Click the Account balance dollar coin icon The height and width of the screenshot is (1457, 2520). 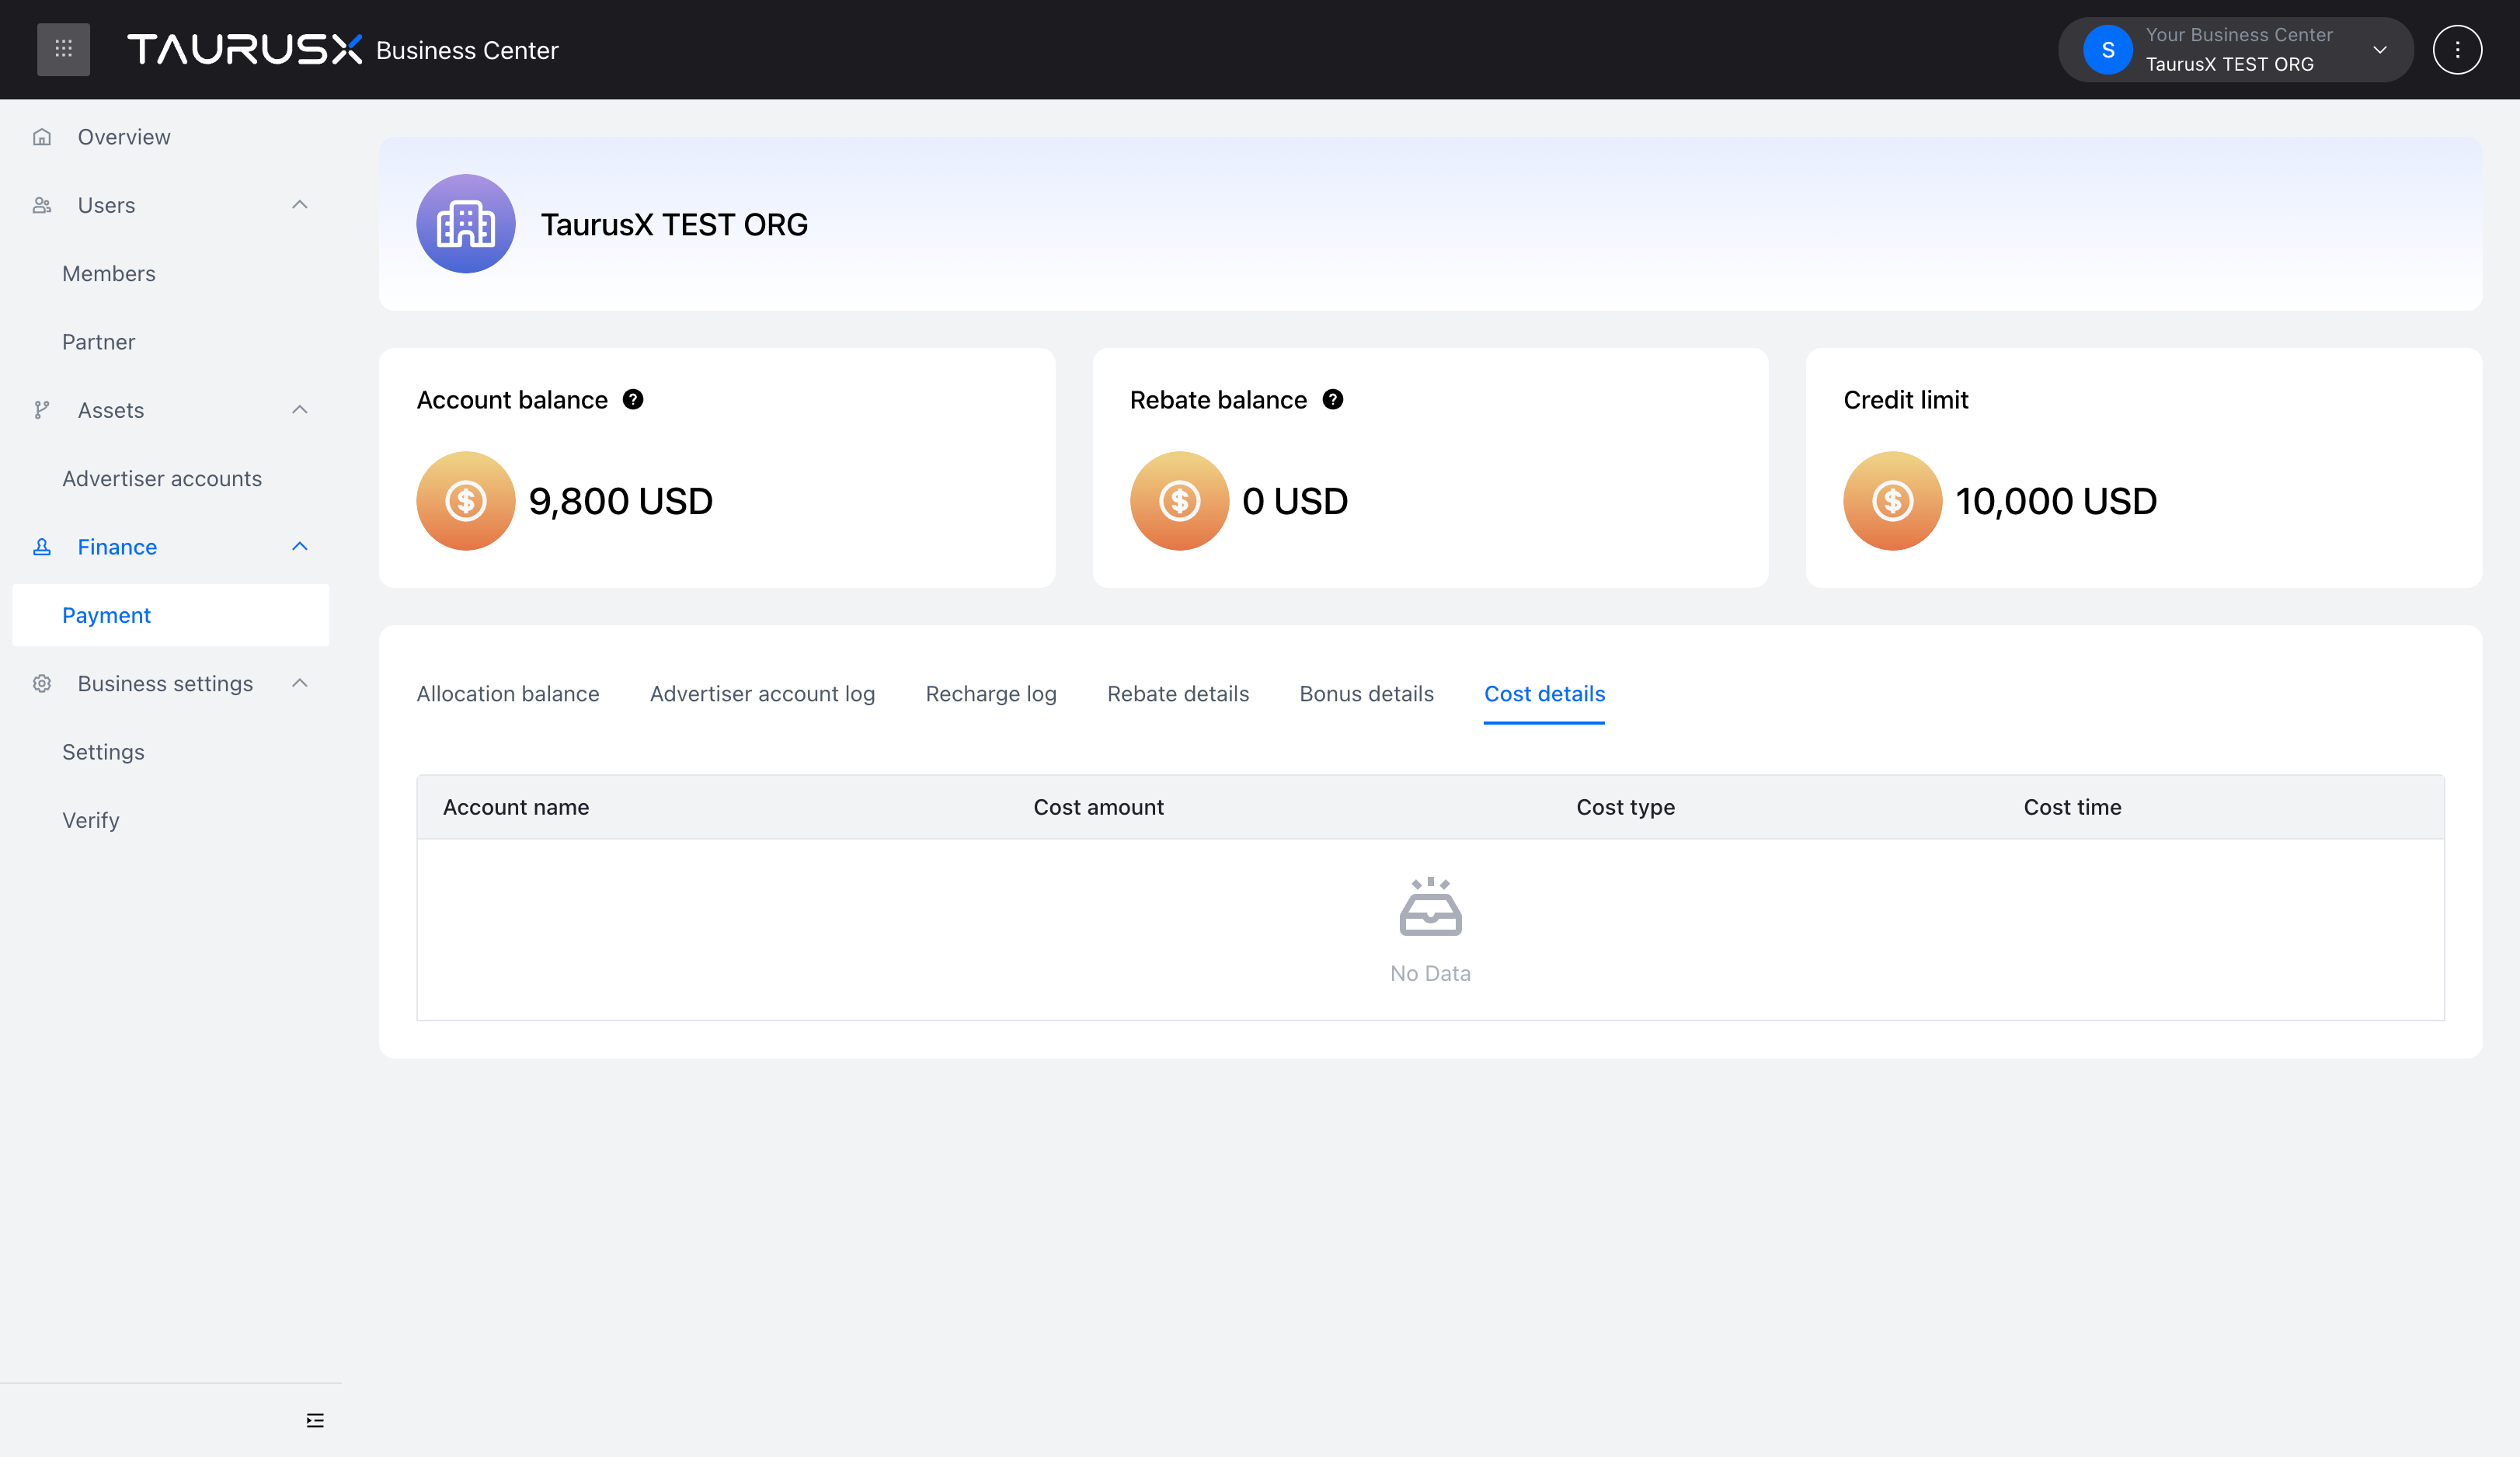(465, 501)
